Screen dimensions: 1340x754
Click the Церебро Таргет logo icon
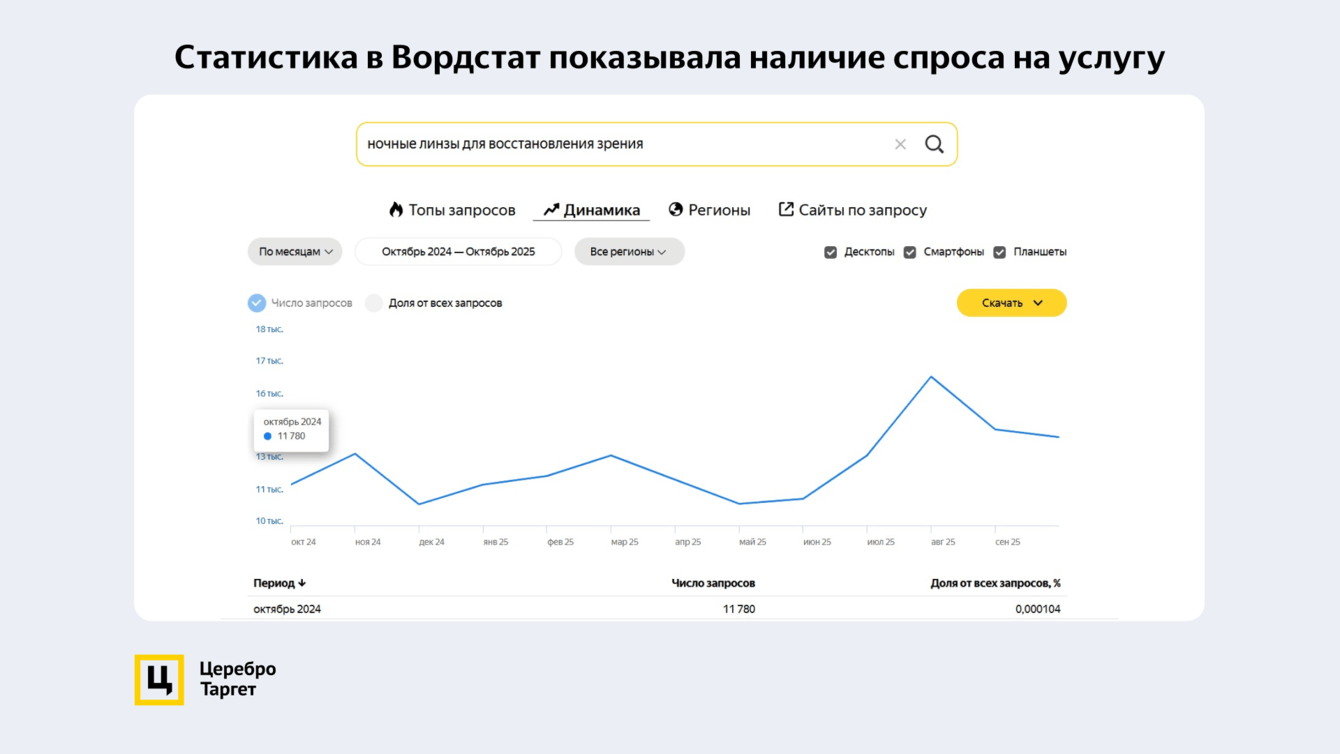(159, 680)
